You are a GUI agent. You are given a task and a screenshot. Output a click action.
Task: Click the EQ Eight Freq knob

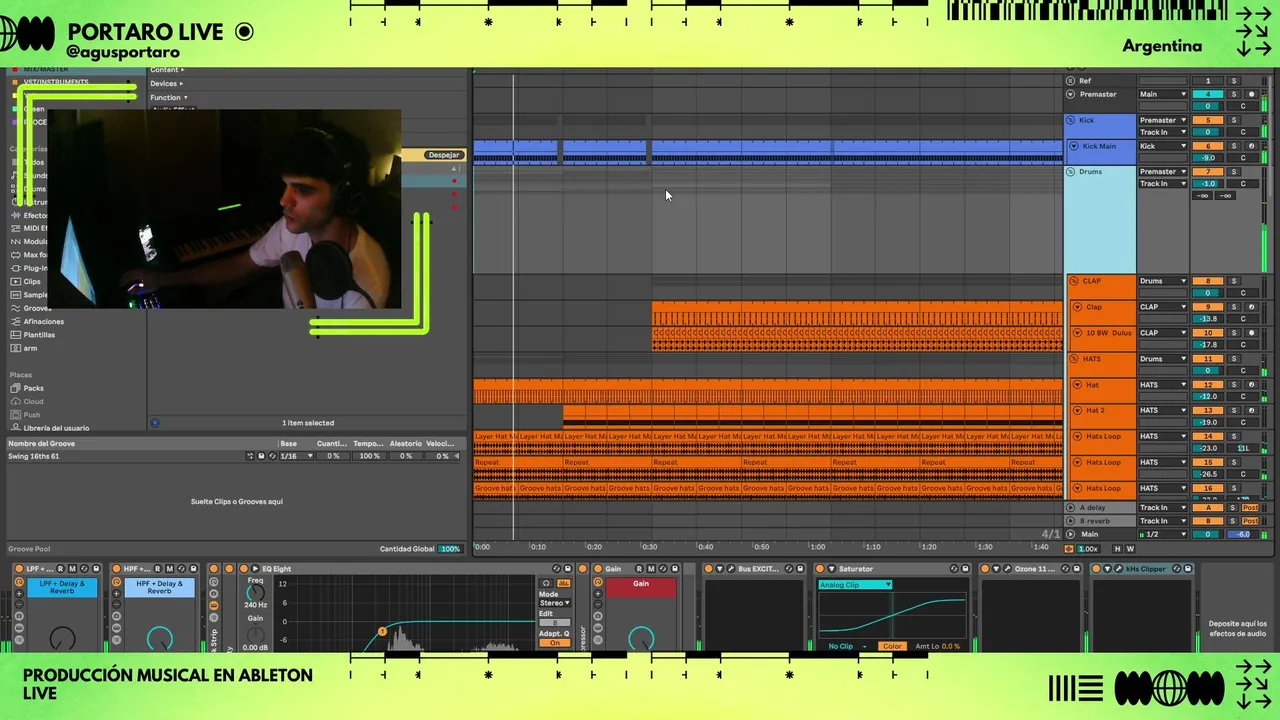click(x=256, y=592)
